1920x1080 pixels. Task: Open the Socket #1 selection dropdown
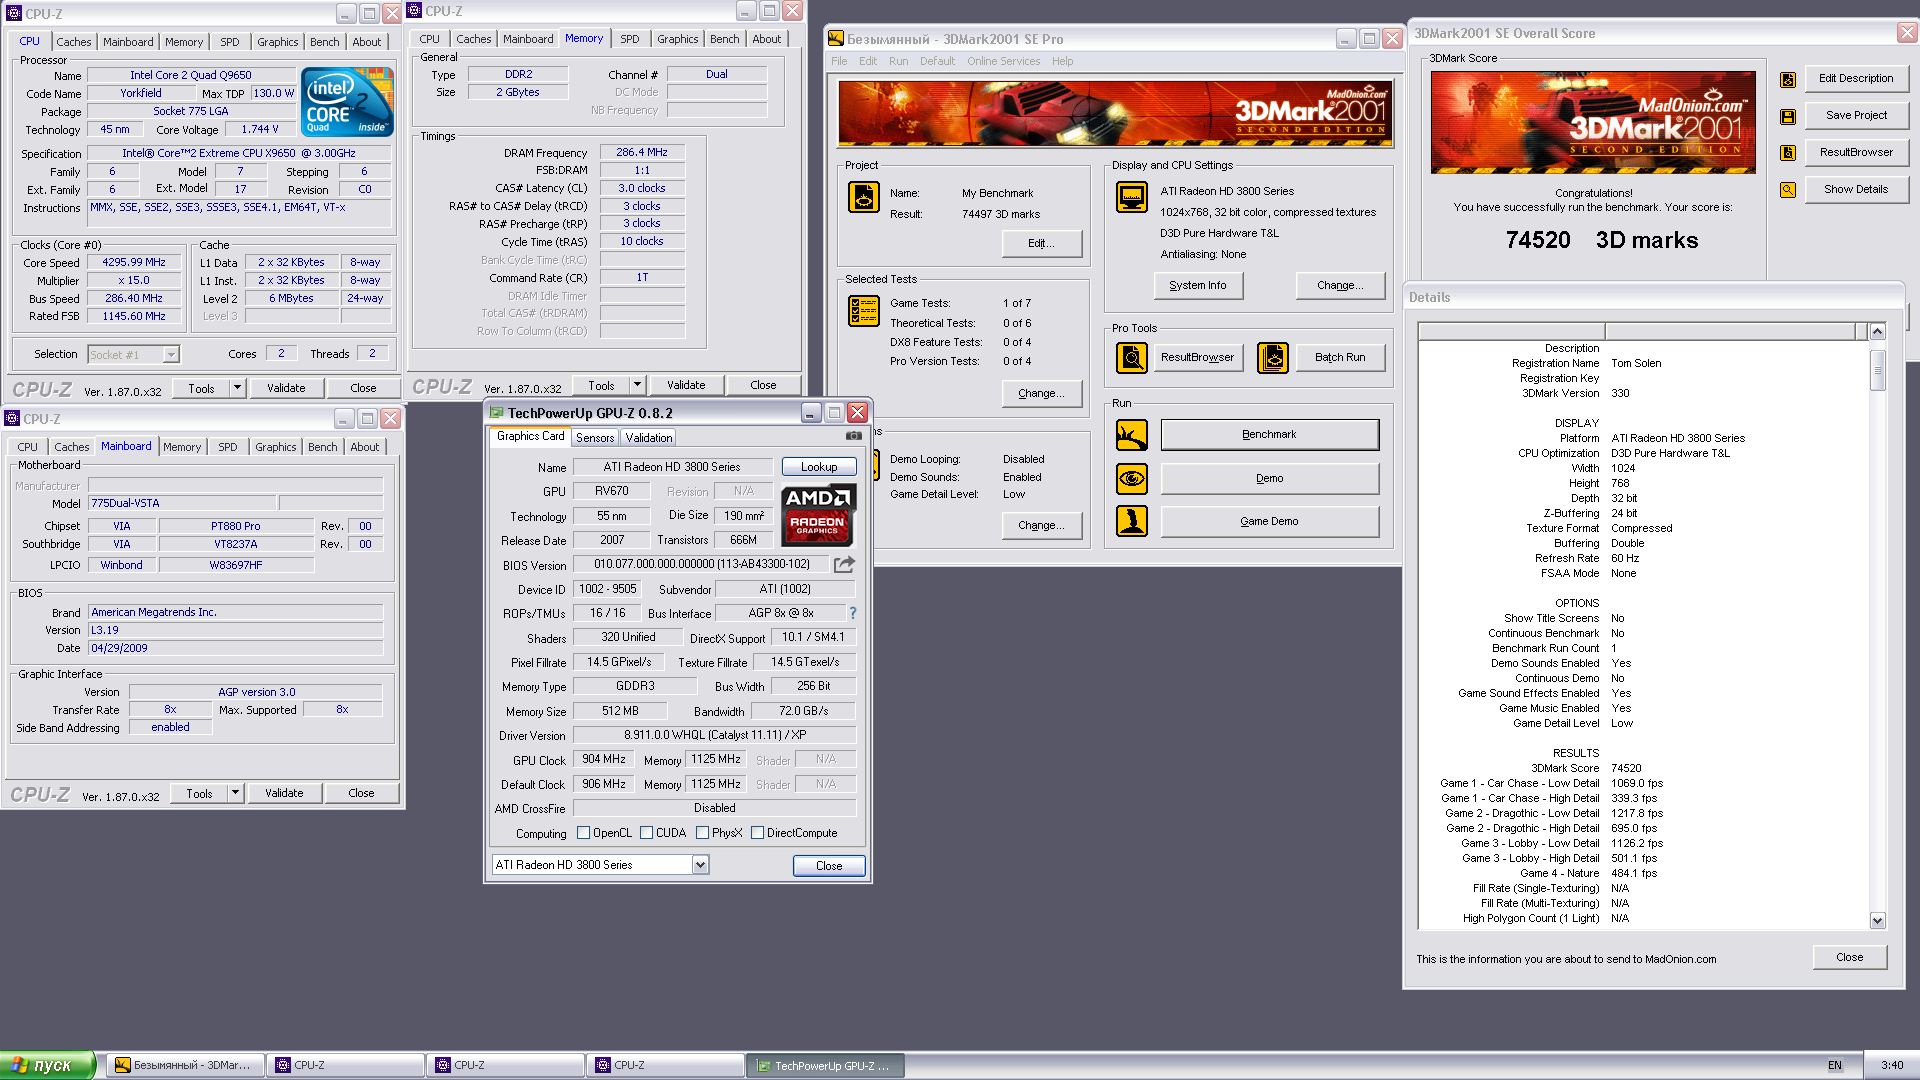coord(171,354)
